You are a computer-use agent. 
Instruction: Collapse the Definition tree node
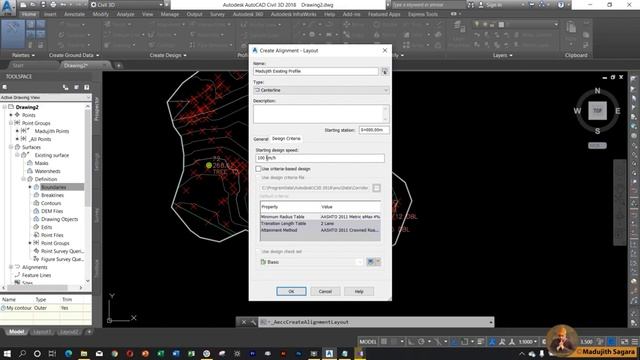coord(24,179)
